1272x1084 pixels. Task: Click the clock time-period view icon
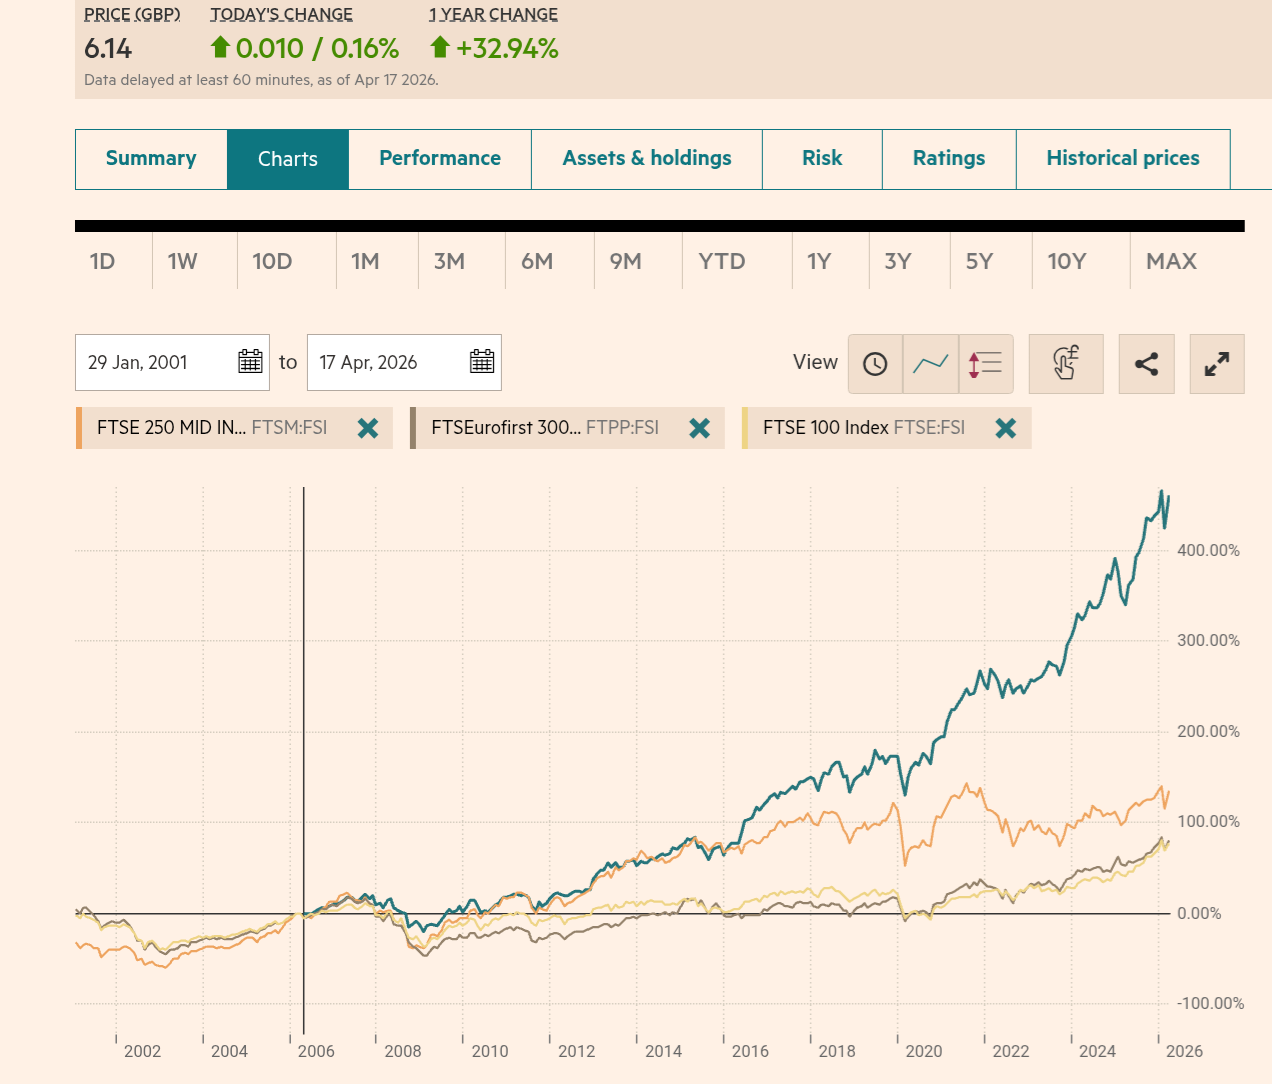point(875,364)
